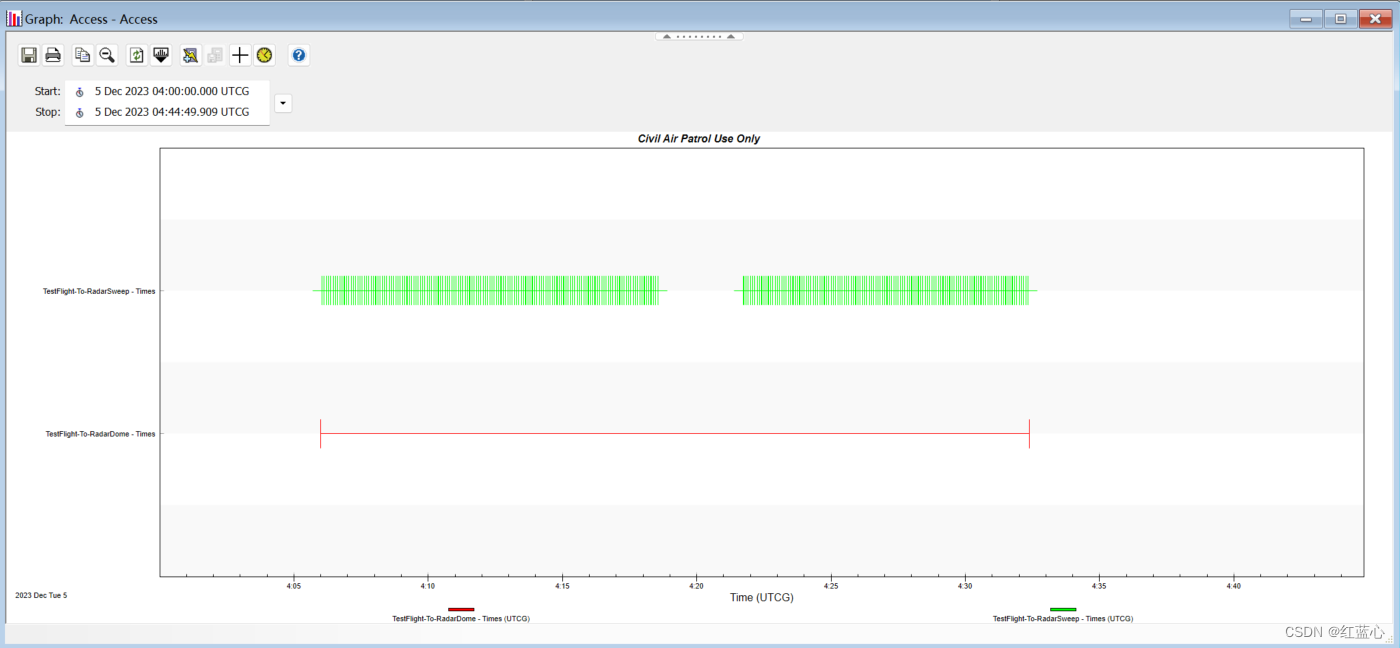Minimize the Graph window
The width and height of the screenshot is (1400, 648).
pyautogui.click(x=1305, y=19)
